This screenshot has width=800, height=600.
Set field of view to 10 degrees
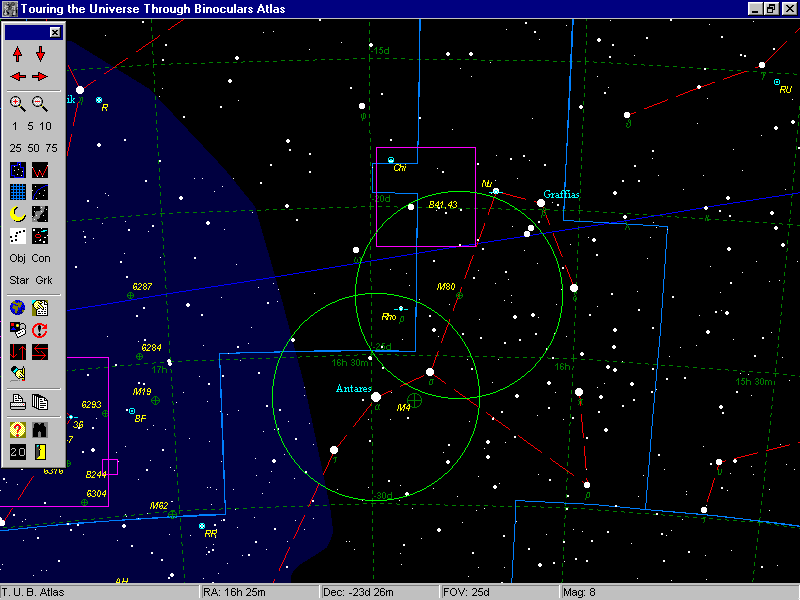click(x=45, y=126)
